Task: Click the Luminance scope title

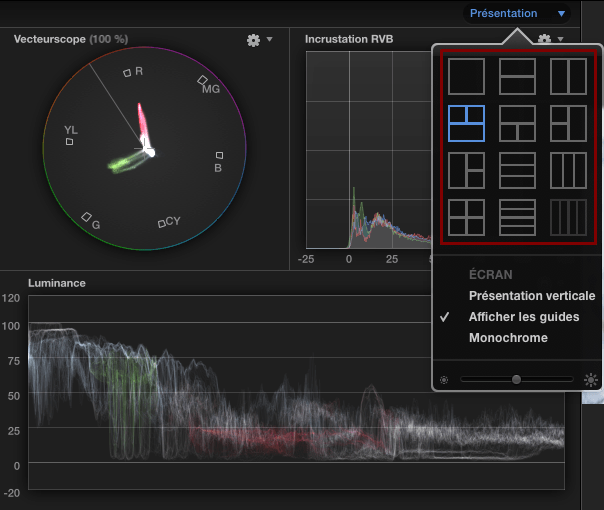Action: (57, 283)
